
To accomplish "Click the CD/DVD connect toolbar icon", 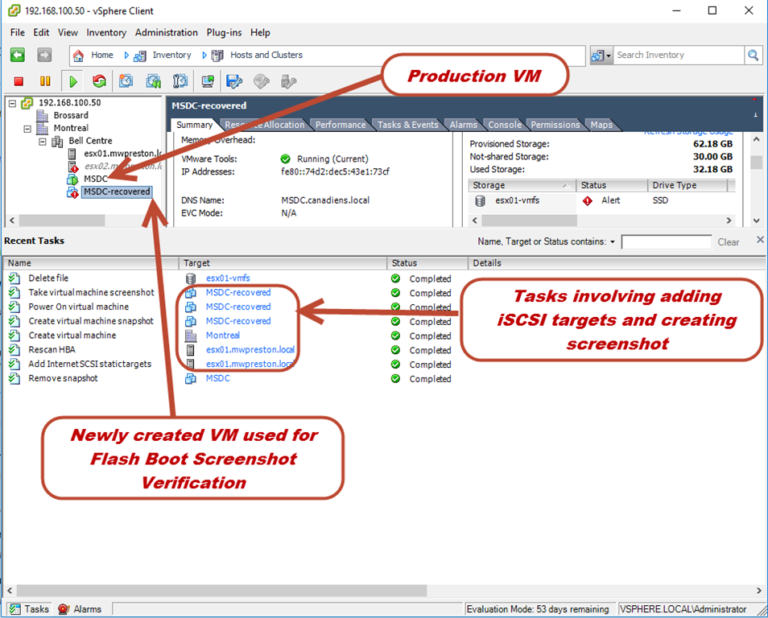I will (x=261, y=81).
